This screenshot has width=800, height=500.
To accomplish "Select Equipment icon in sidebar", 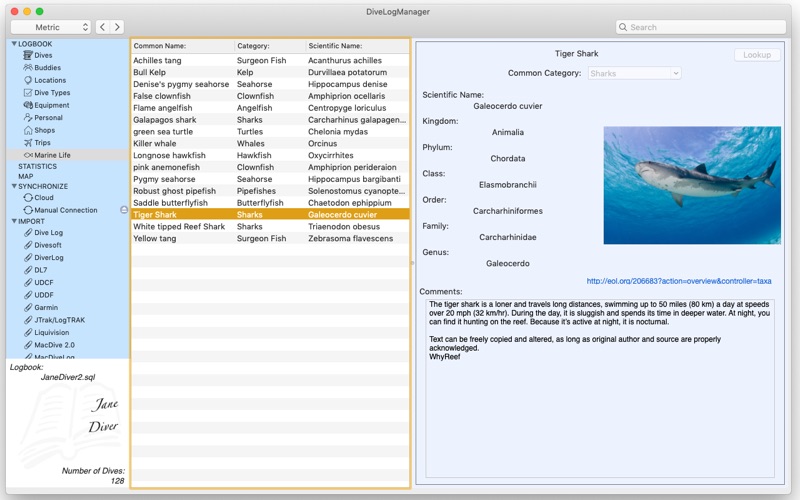I will click(x=28, y=105).
